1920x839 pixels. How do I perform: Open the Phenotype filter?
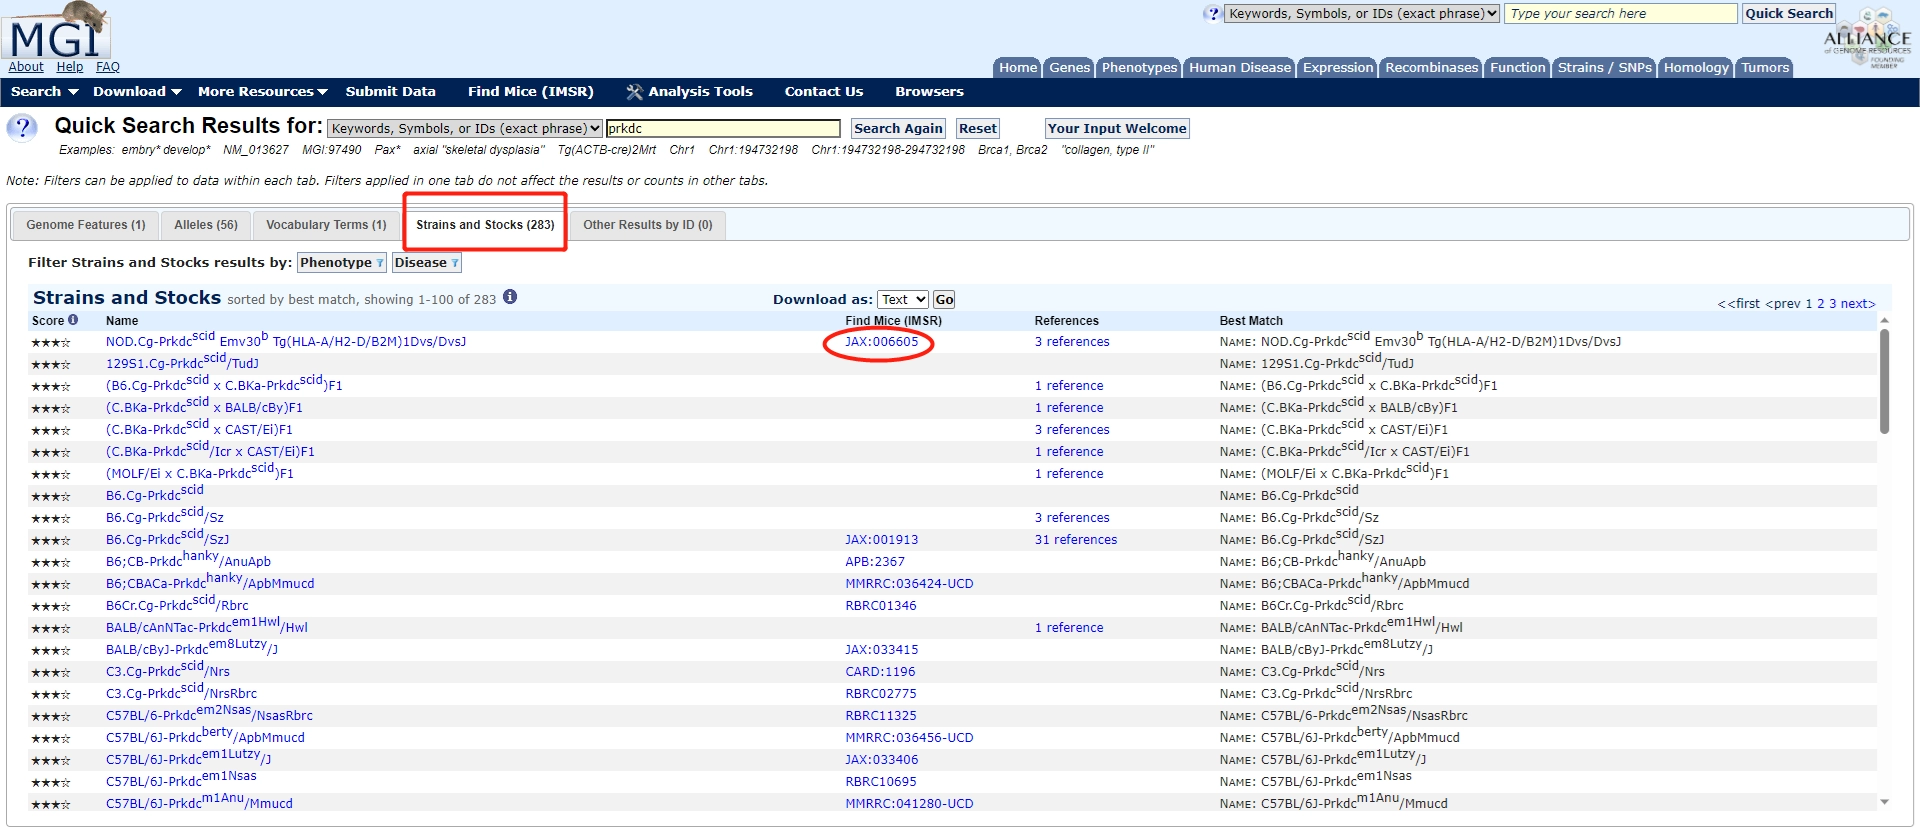coord(341,263)
